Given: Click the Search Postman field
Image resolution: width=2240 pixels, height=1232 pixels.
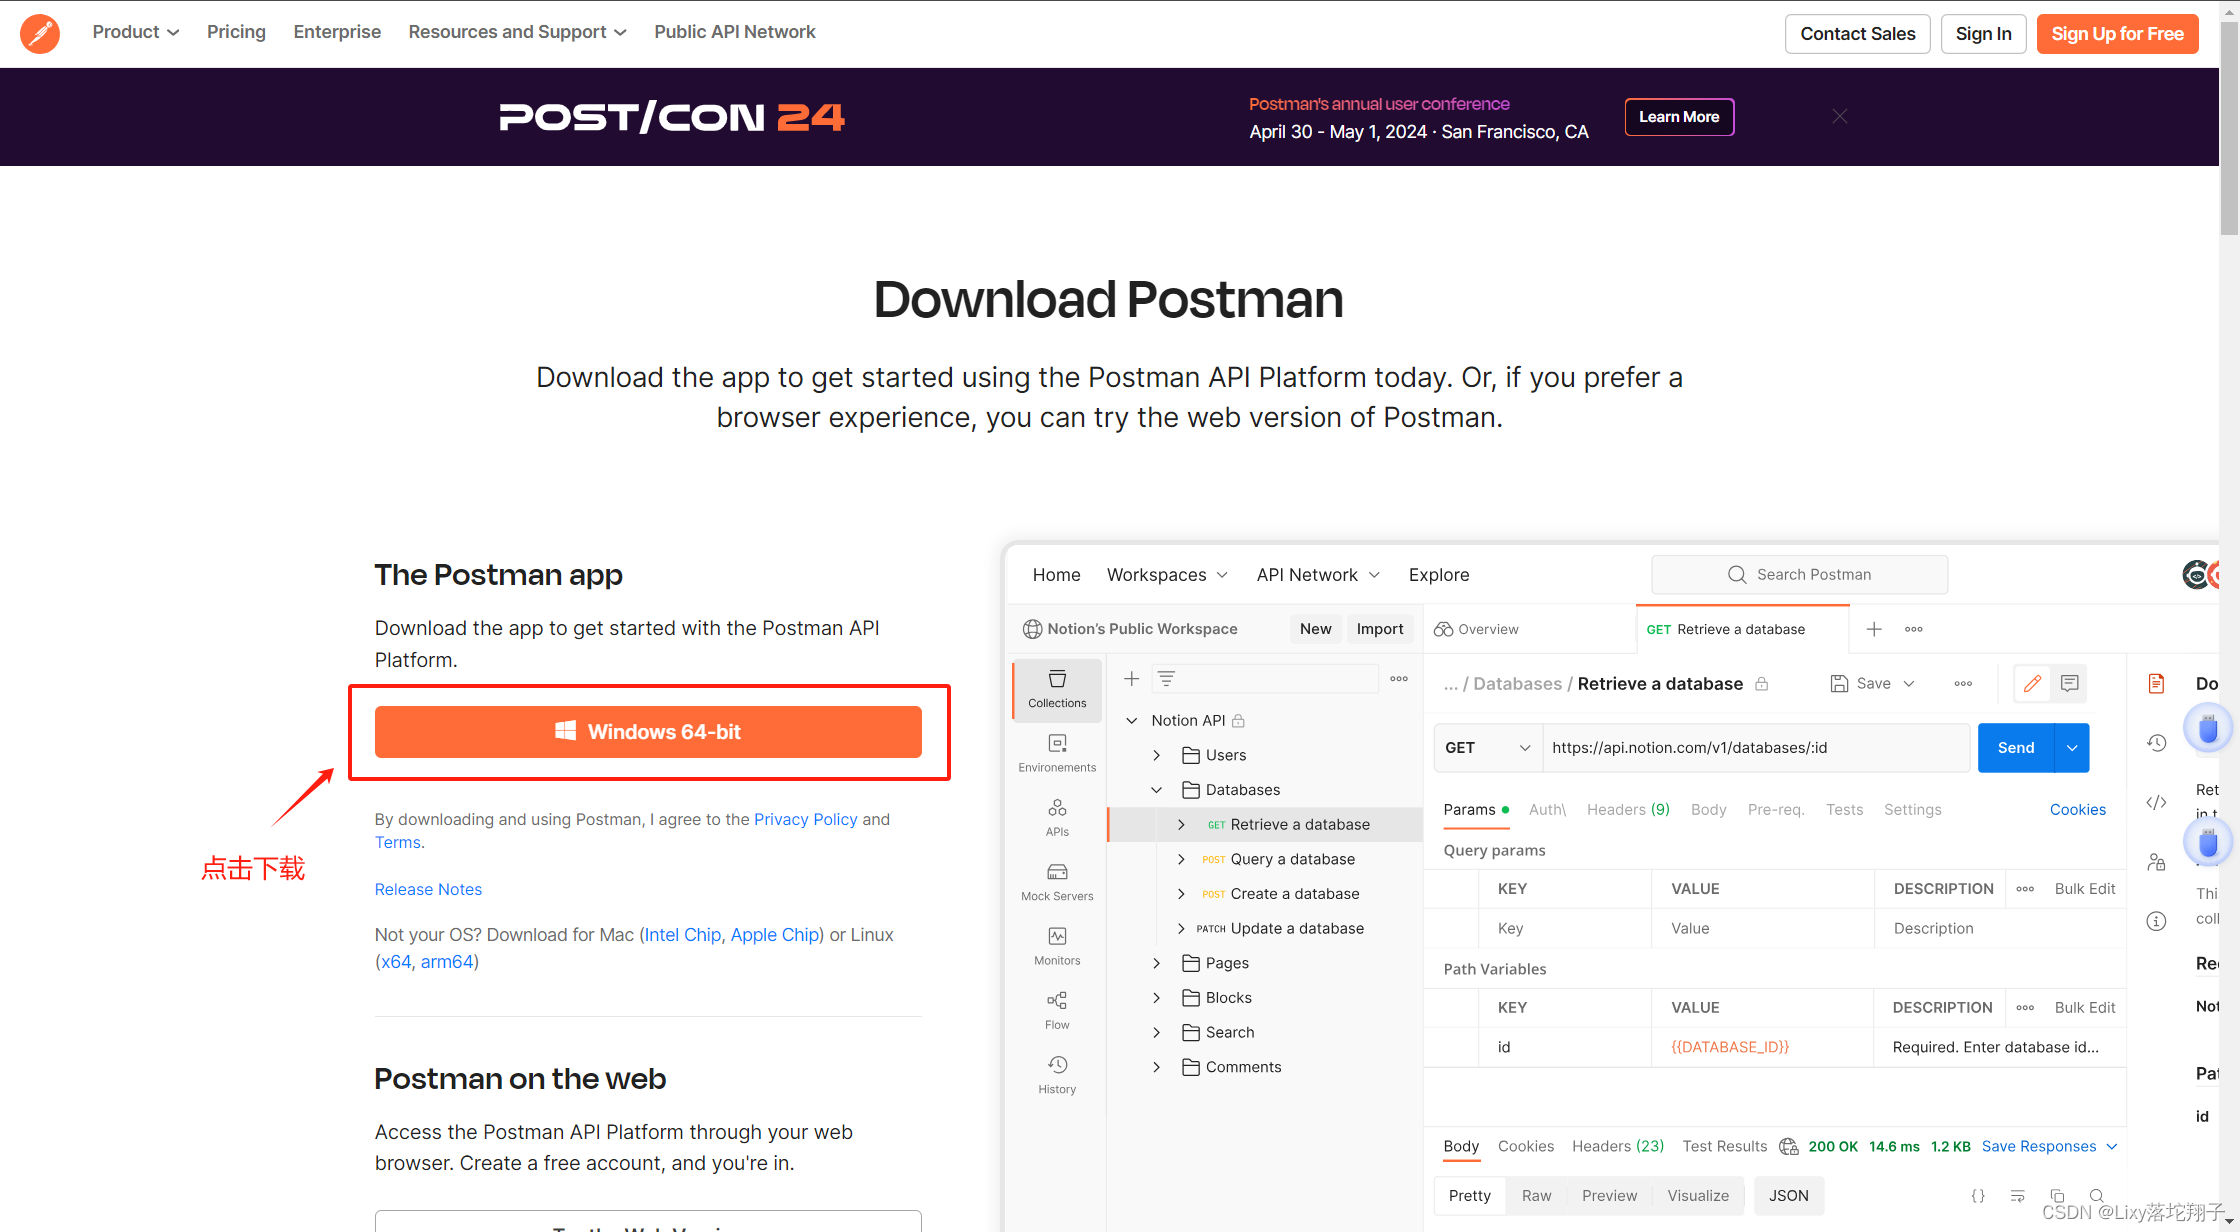Looking at the screenshot, I should [1799, 574].
